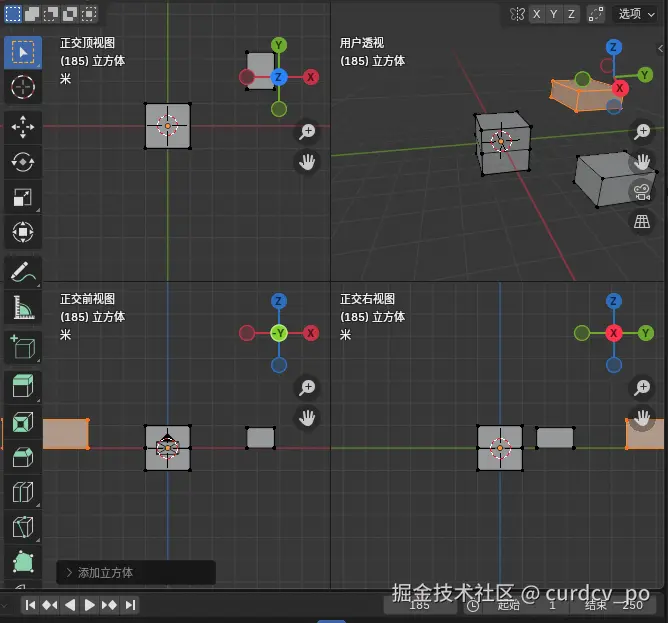Image resolution: width=668 pixels, height=623 pixels.
Task: Select the Measure tool
Action: tap(23, 308)
